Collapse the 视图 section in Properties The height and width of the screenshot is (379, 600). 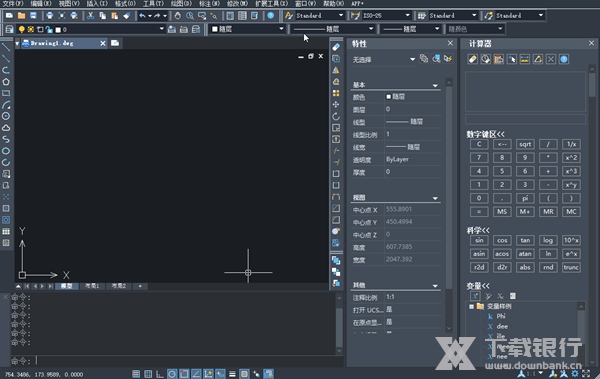[x=435, y=198]
